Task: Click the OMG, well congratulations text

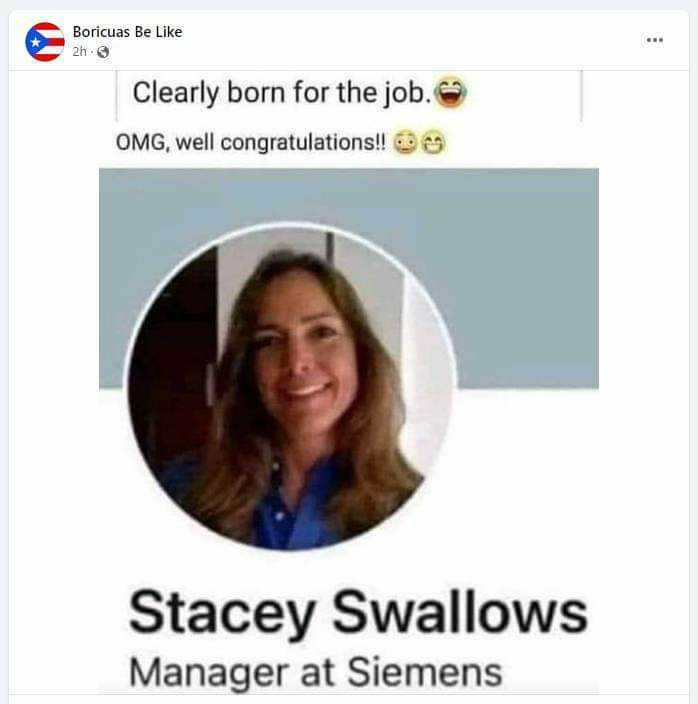Action: pos(250,142)
